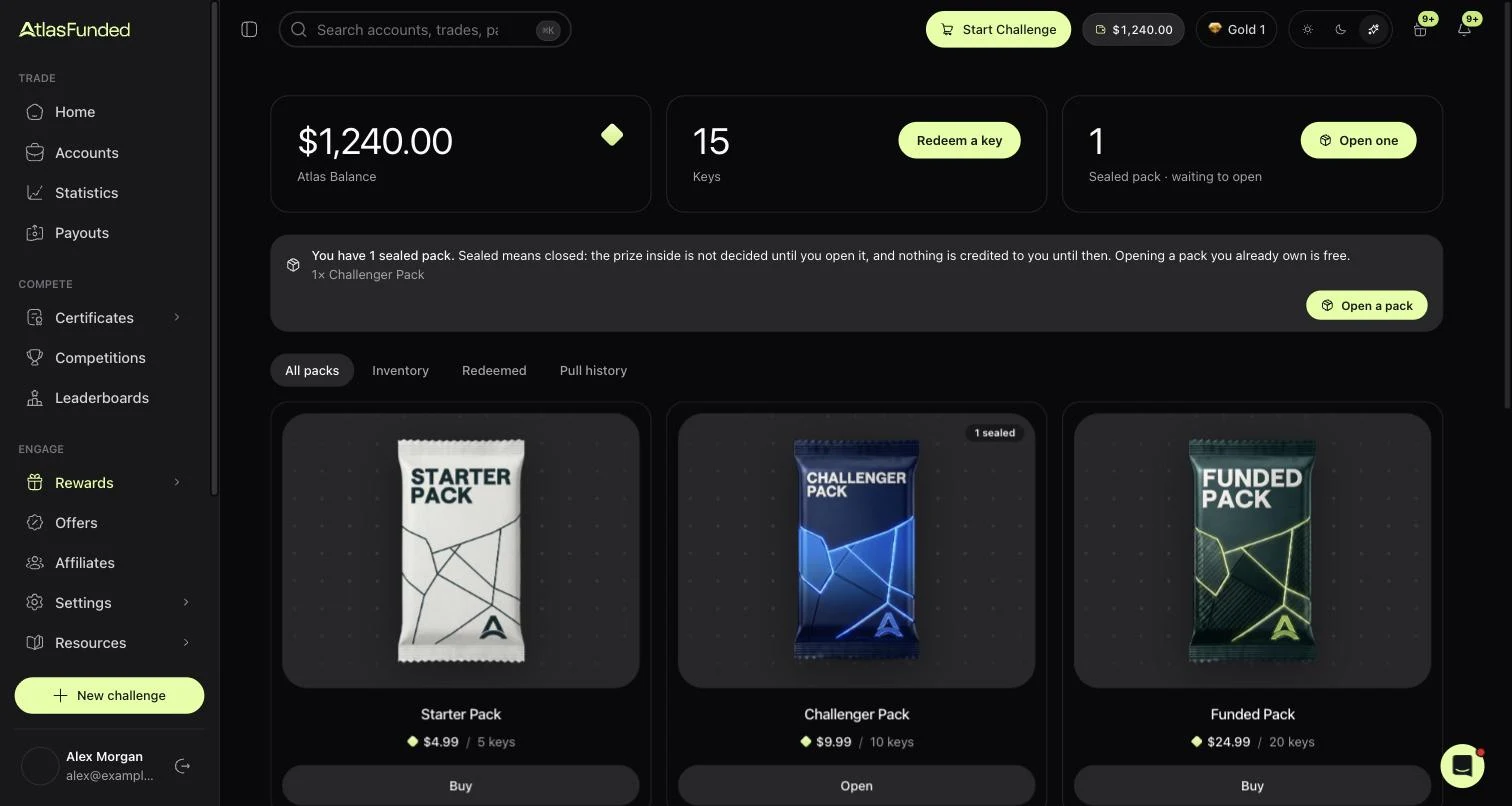Click the 15 Keys count

coord(711,142)
